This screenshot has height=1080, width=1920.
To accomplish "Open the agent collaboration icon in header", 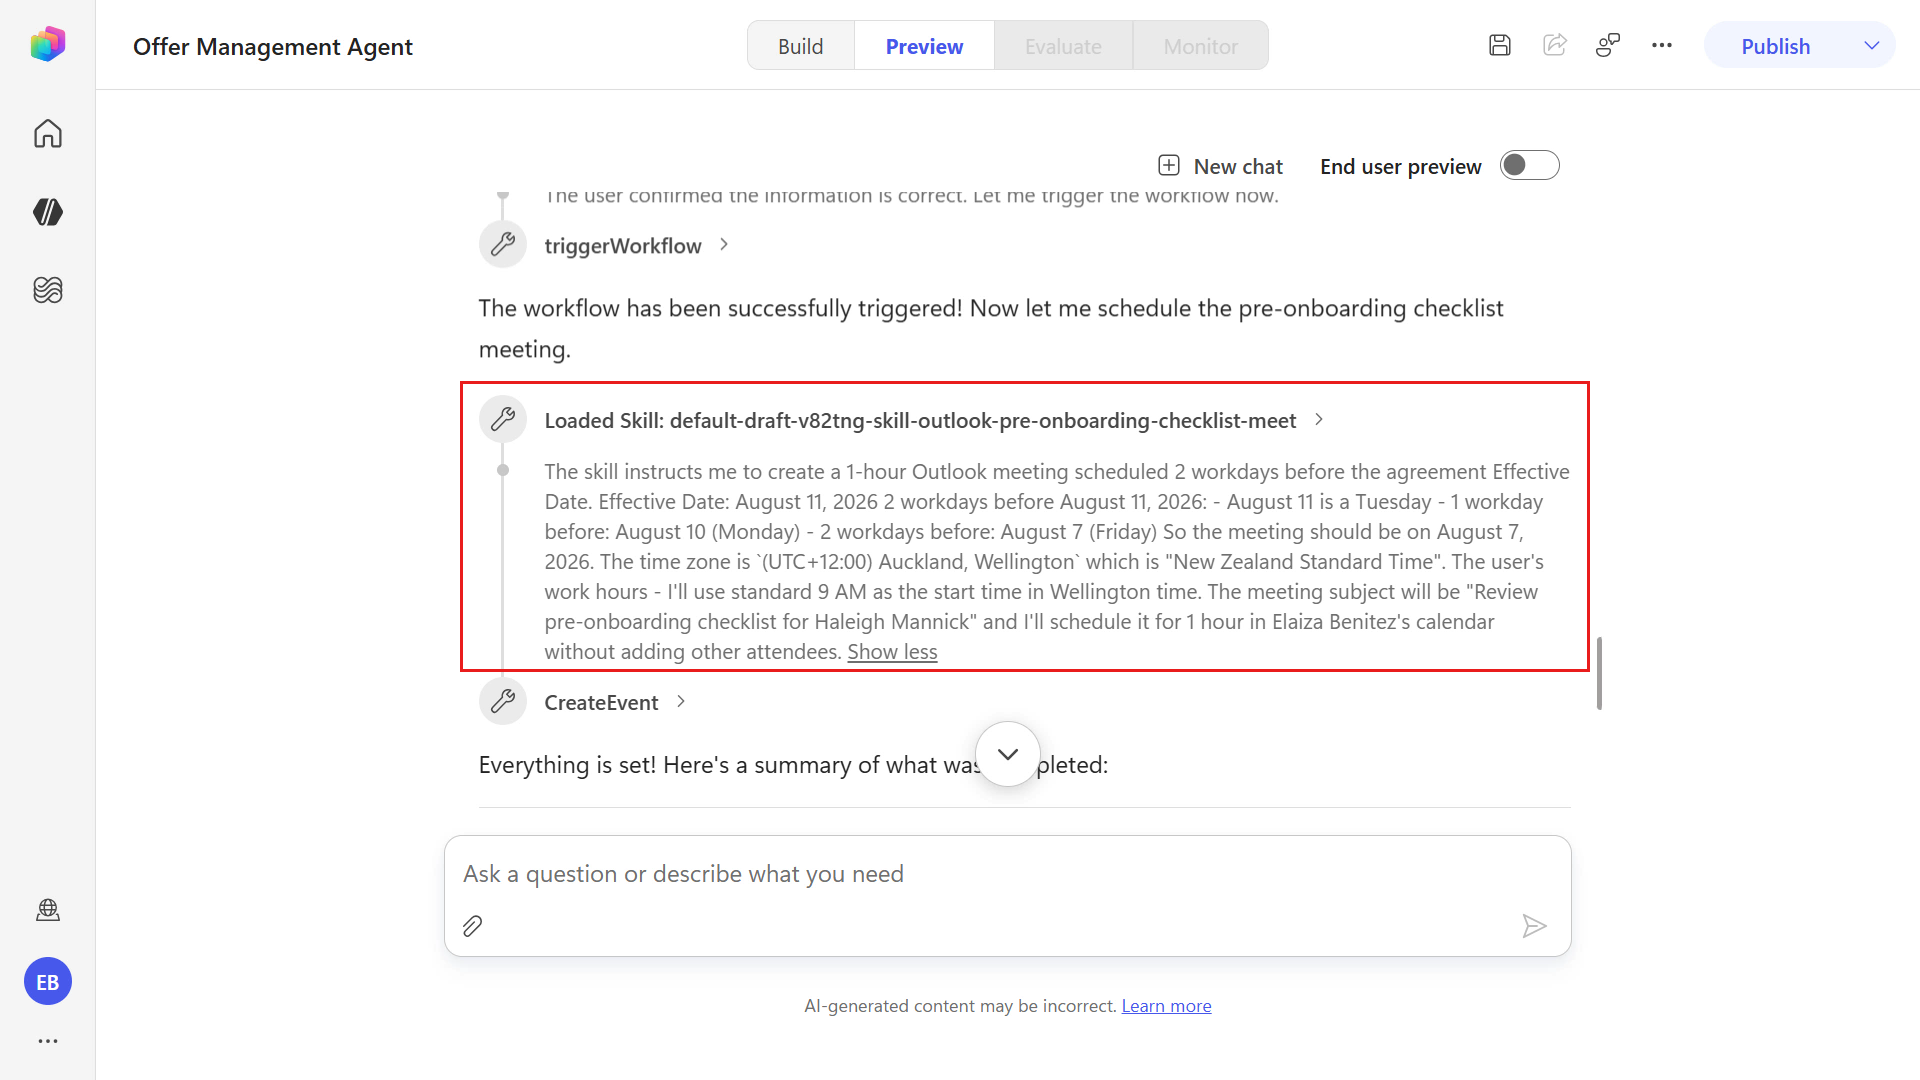I will (1608, 45).
